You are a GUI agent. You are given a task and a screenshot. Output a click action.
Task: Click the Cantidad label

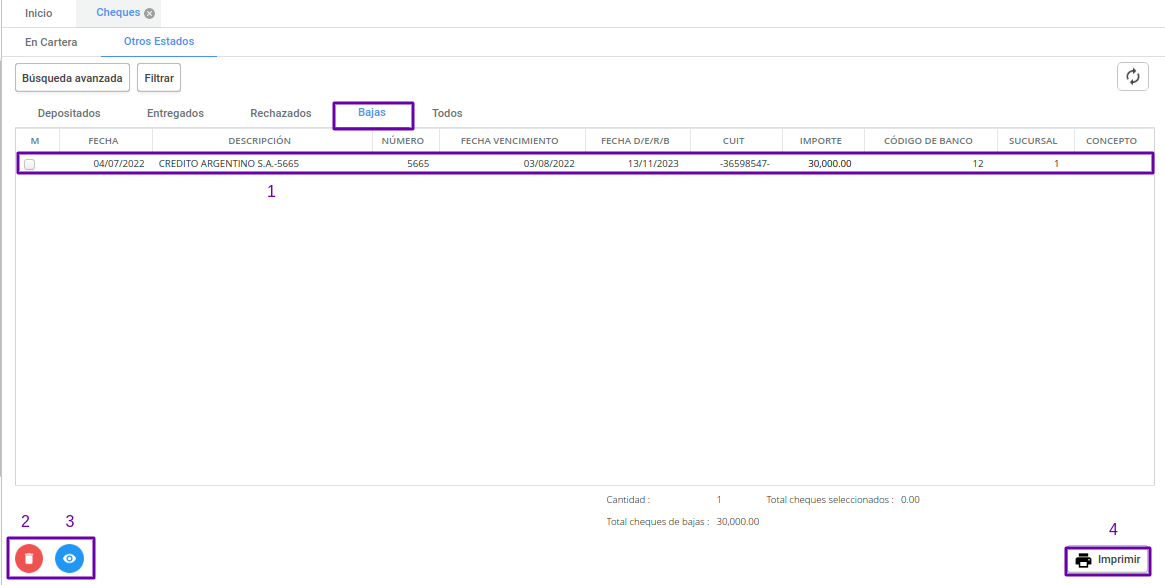(x=629, y=500)
